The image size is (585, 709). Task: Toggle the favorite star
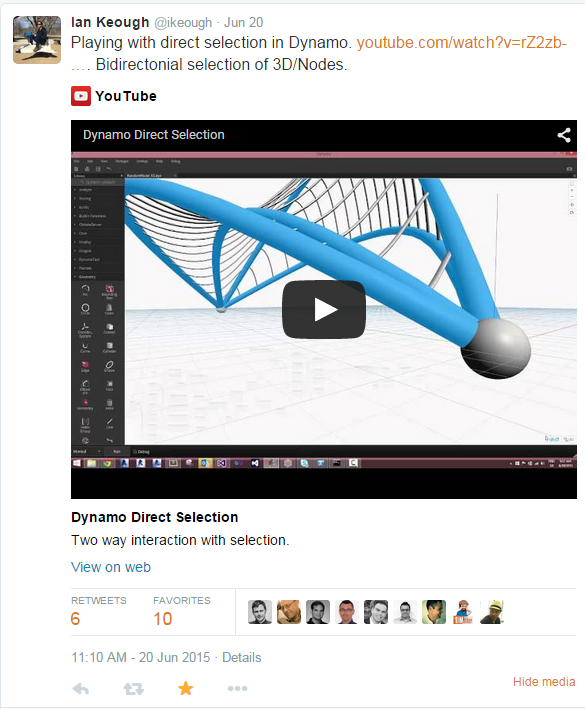pyautogui.click(x=185, y=688)
